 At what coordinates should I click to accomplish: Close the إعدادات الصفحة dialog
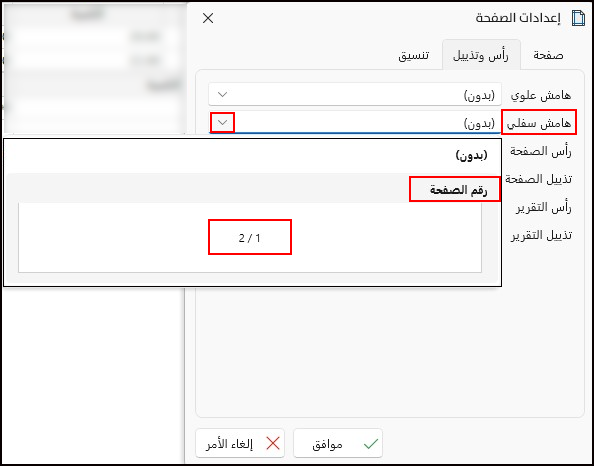pos(208,18)
